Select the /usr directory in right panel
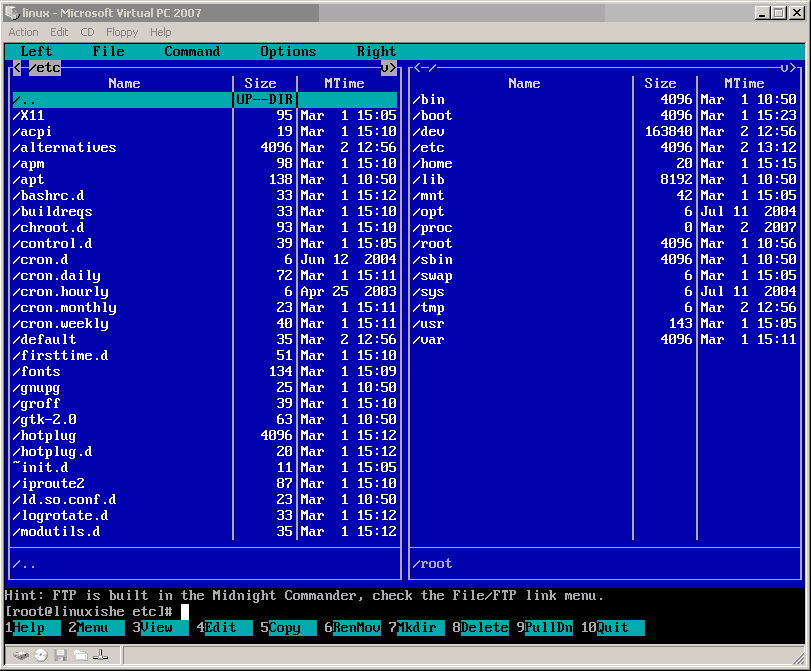 (605, 323)
